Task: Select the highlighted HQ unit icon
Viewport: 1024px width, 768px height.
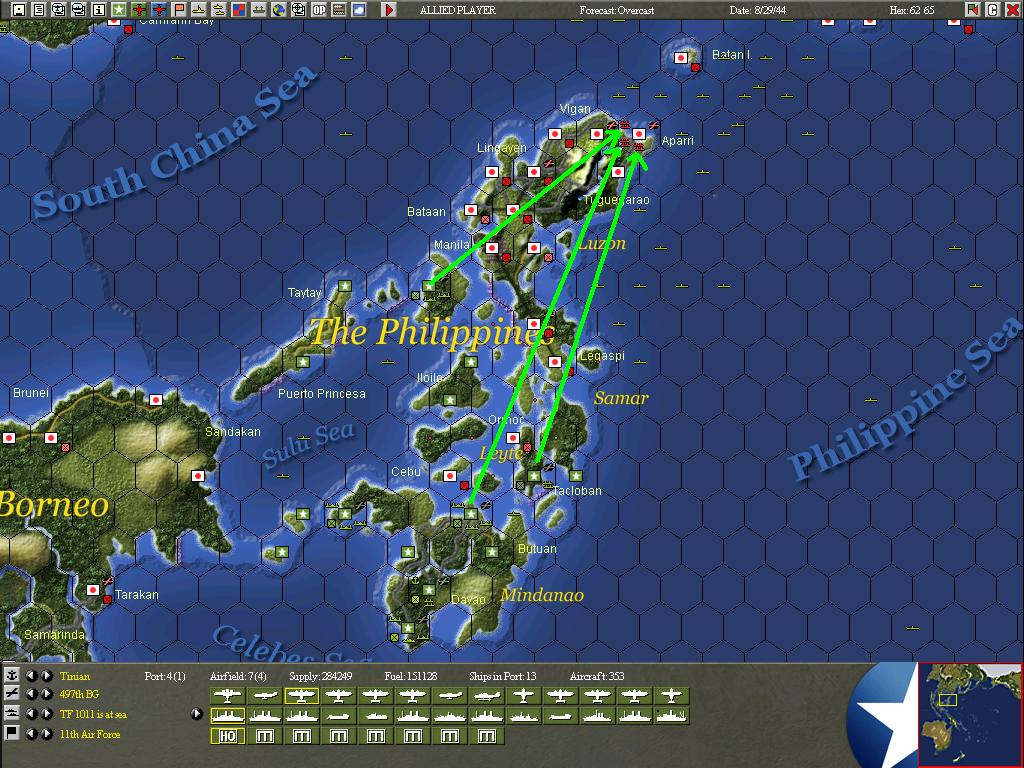Action: click(x=227, y=736)
